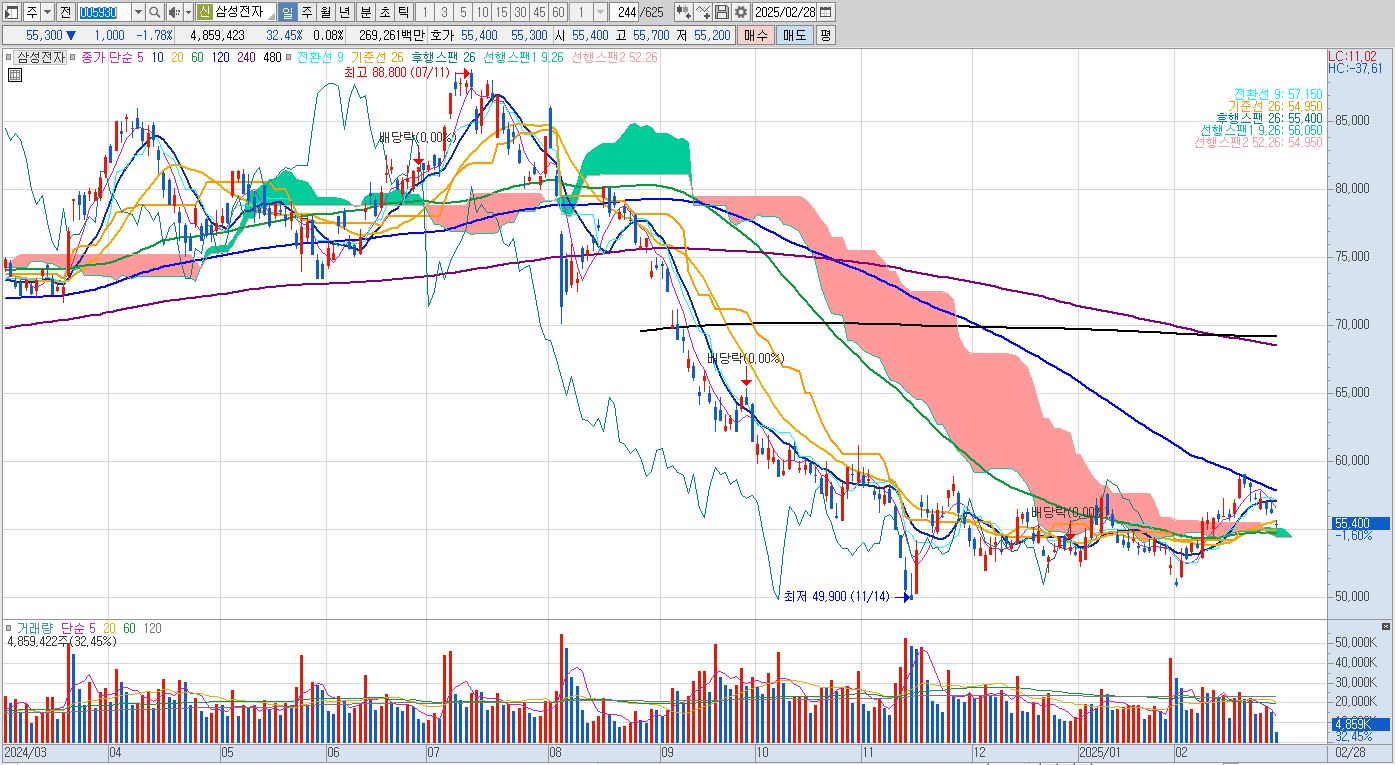The image size is (1395, 765).
Task: Open the calendar date picker icon
Action: [x=826, y=12]
